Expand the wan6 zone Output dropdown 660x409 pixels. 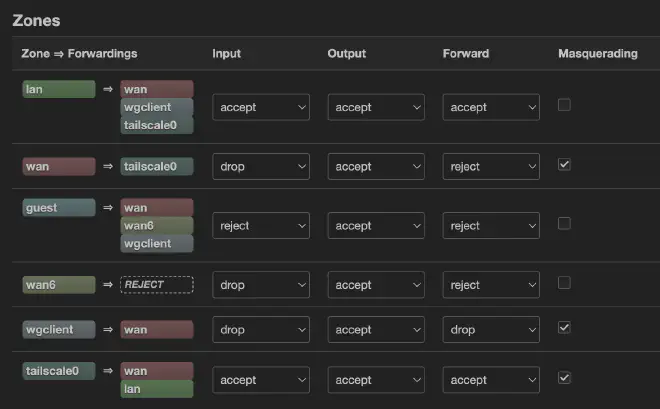point(376,285)
